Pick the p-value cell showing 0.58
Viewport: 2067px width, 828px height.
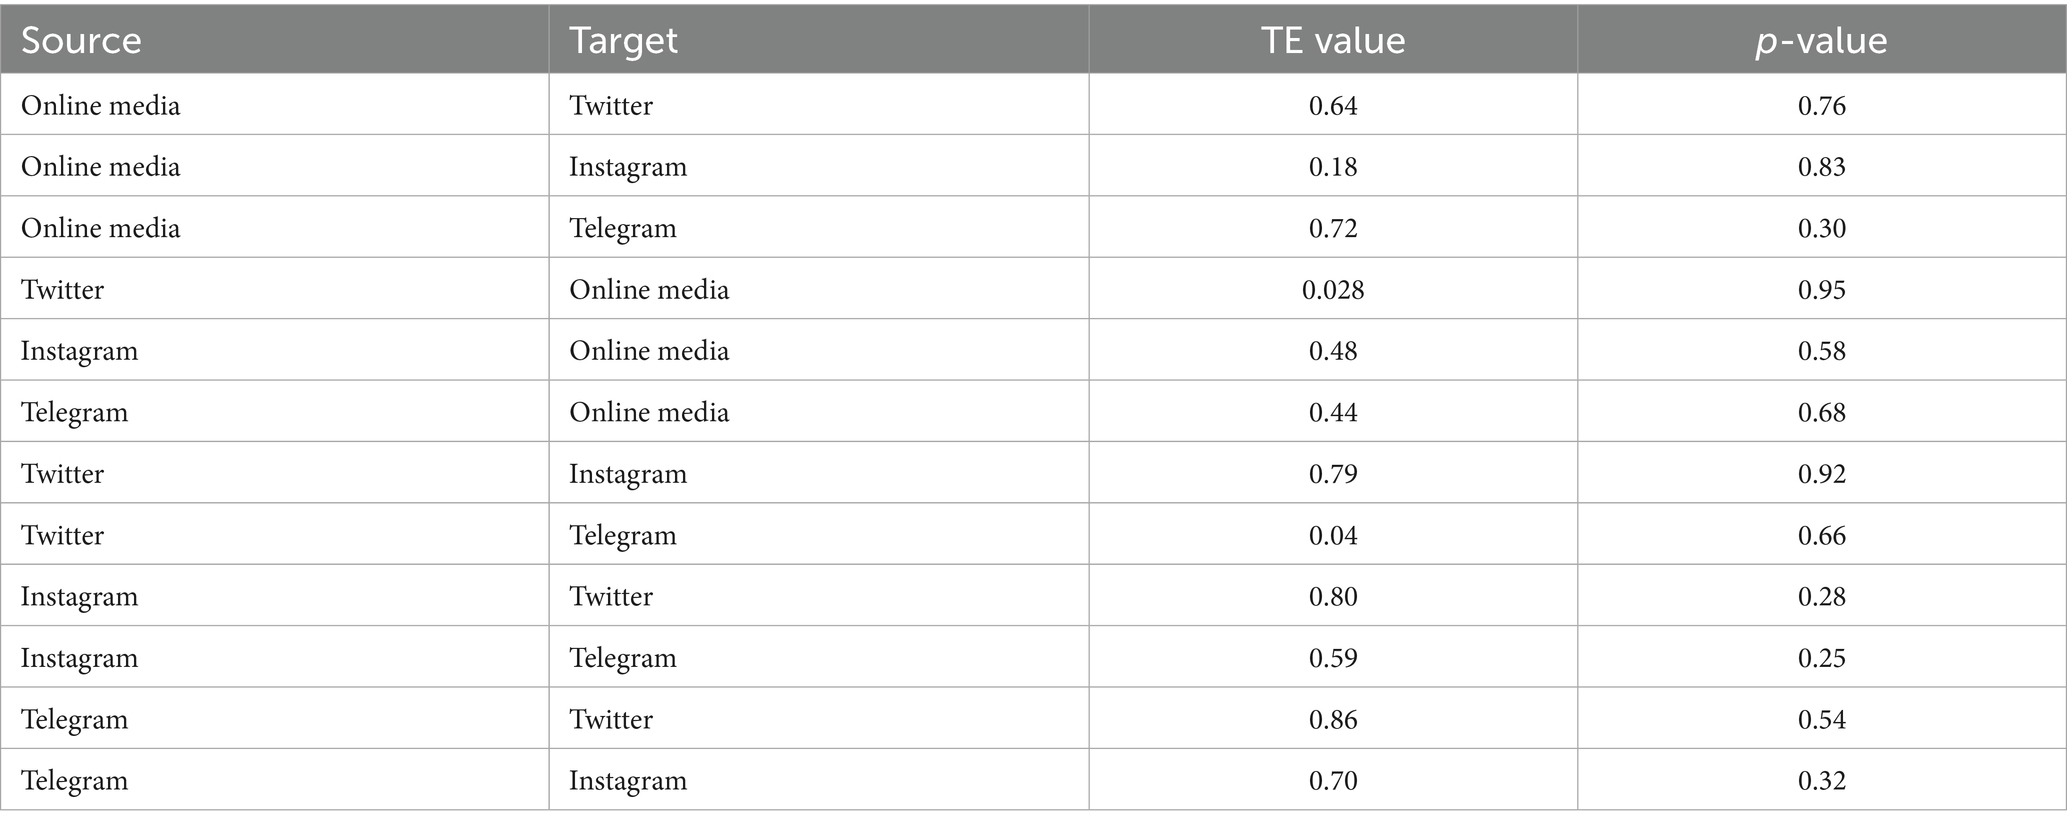(1821, 351)
